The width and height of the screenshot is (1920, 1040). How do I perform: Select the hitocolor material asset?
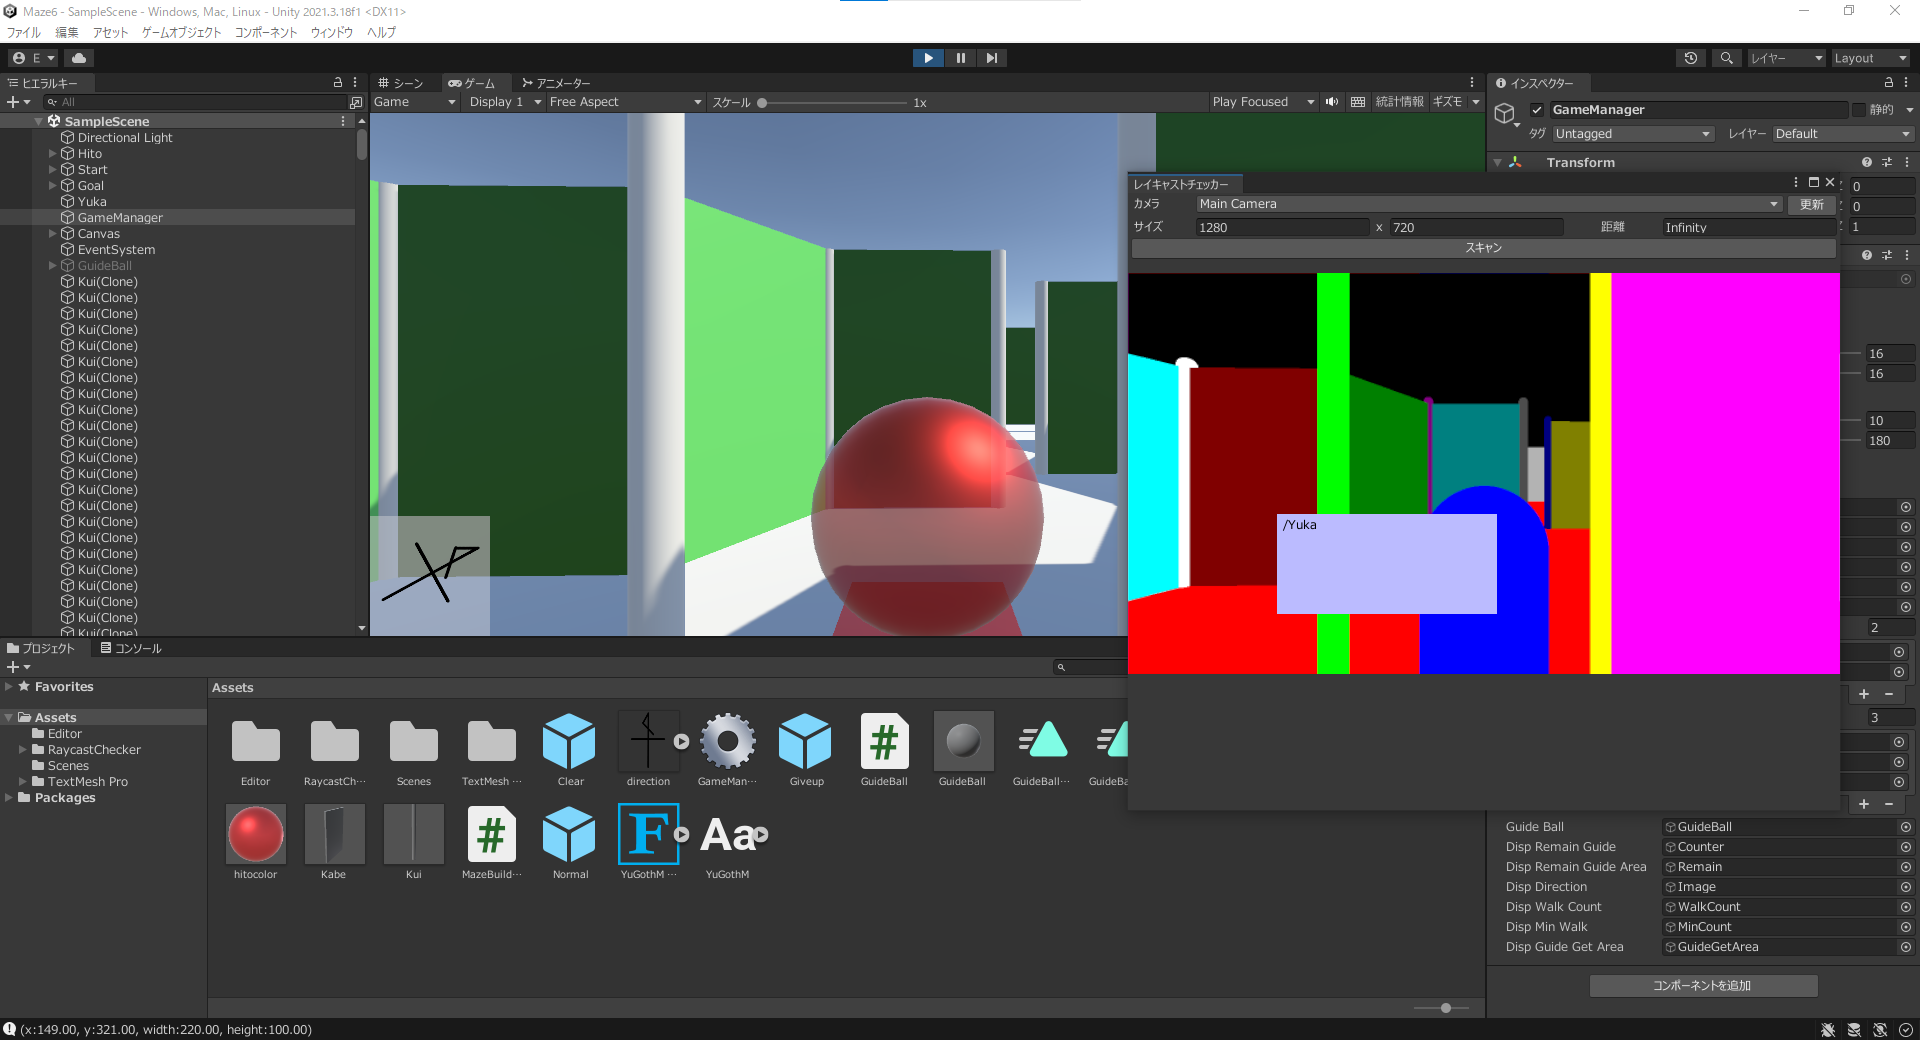coord(256,842)
